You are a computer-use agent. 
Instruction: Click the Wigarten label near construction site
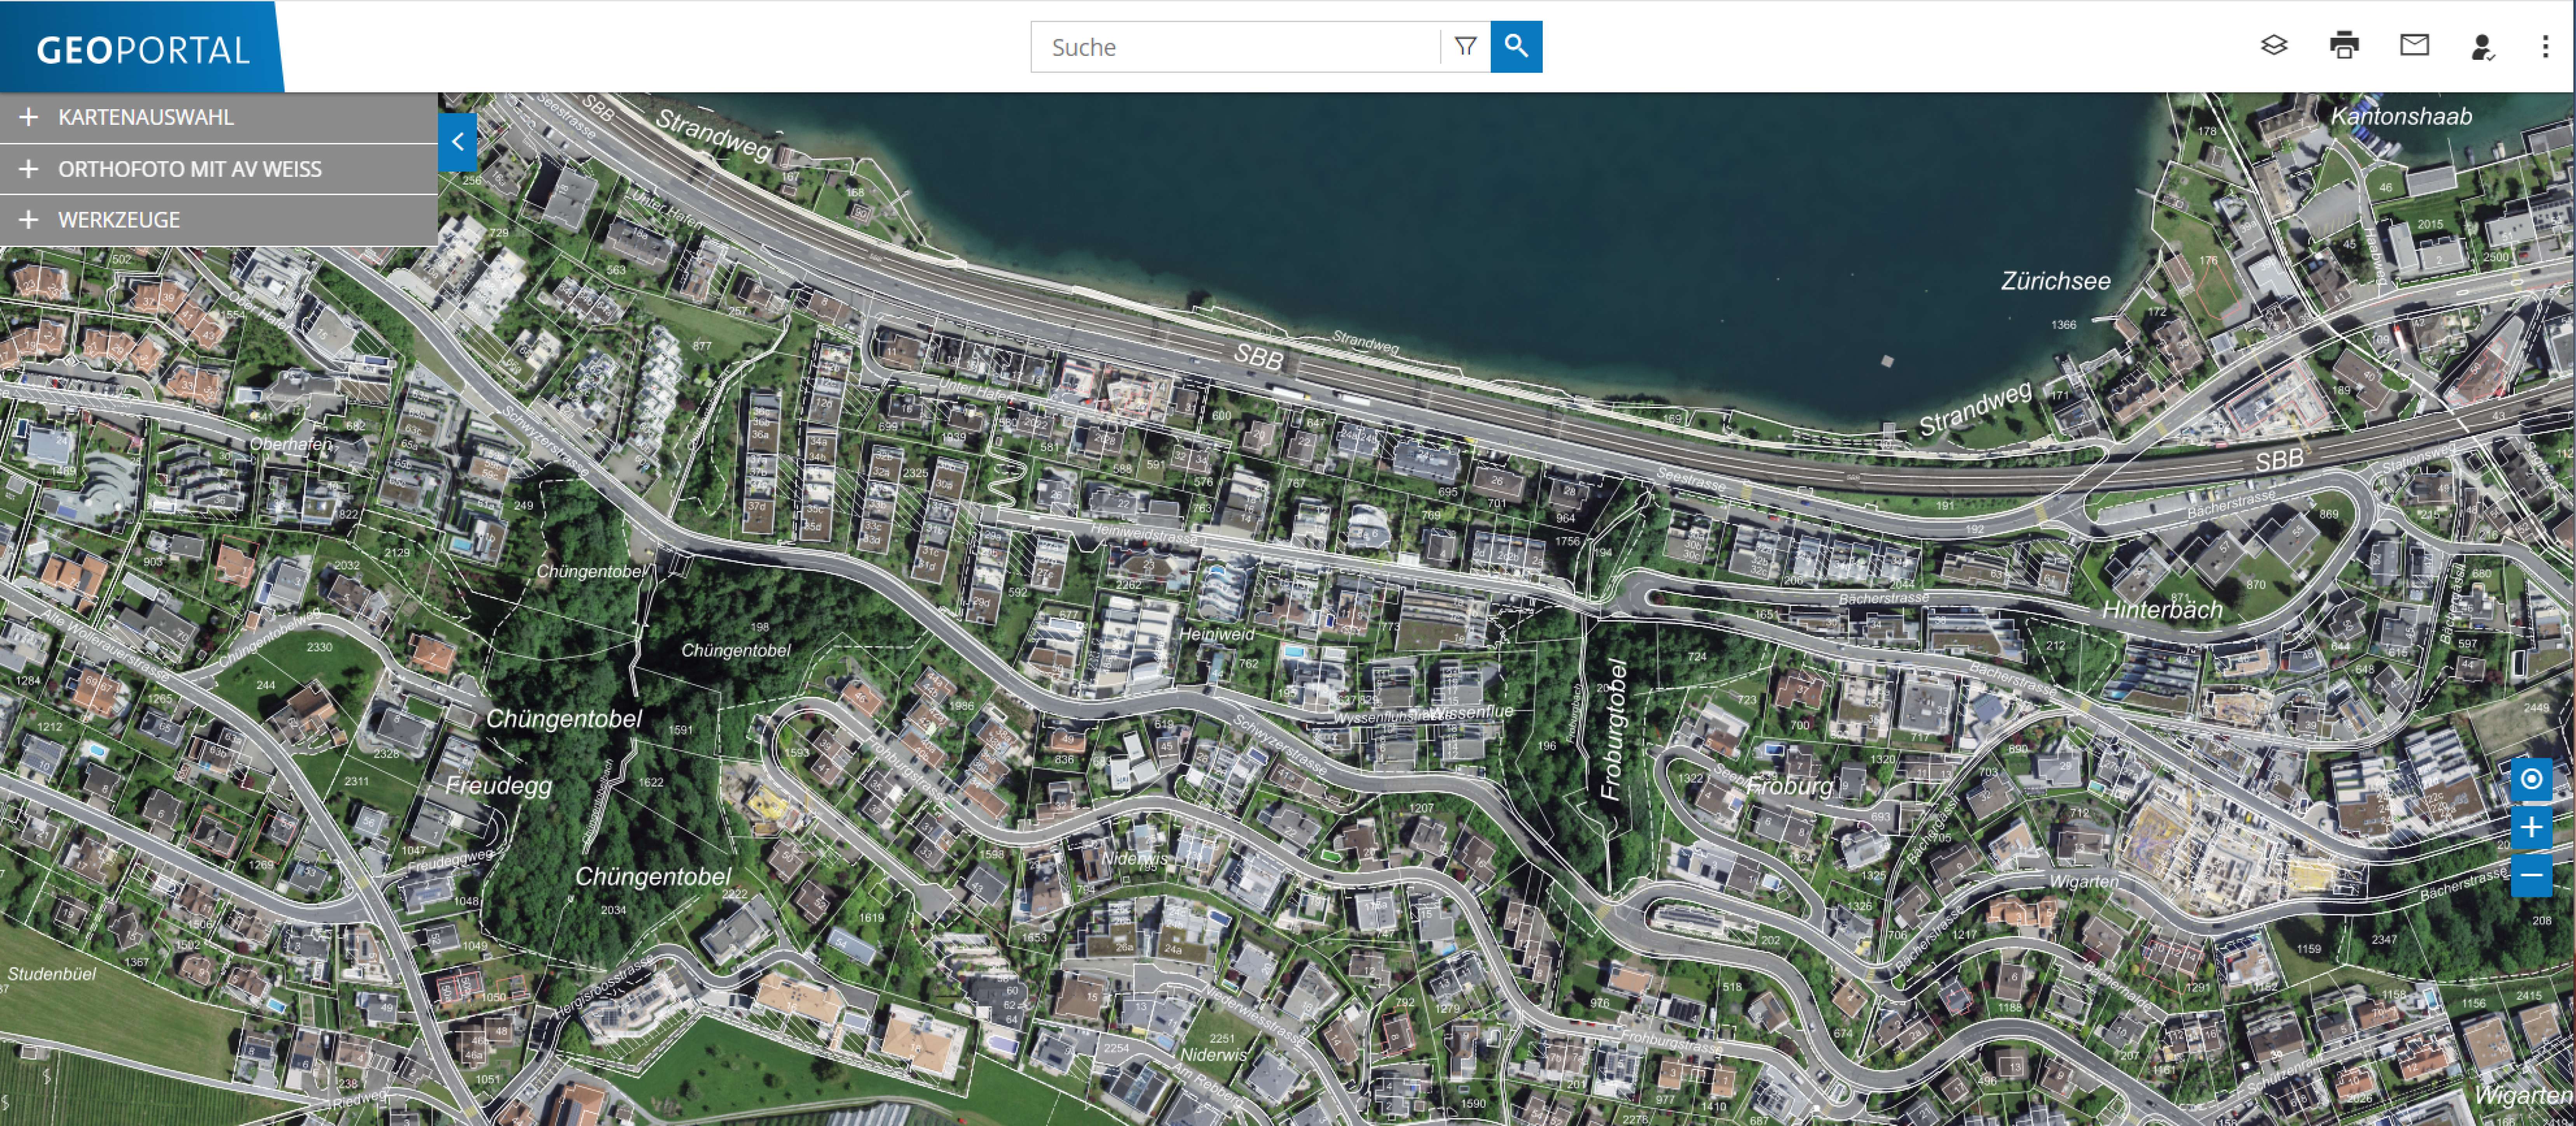[2083, 881]
